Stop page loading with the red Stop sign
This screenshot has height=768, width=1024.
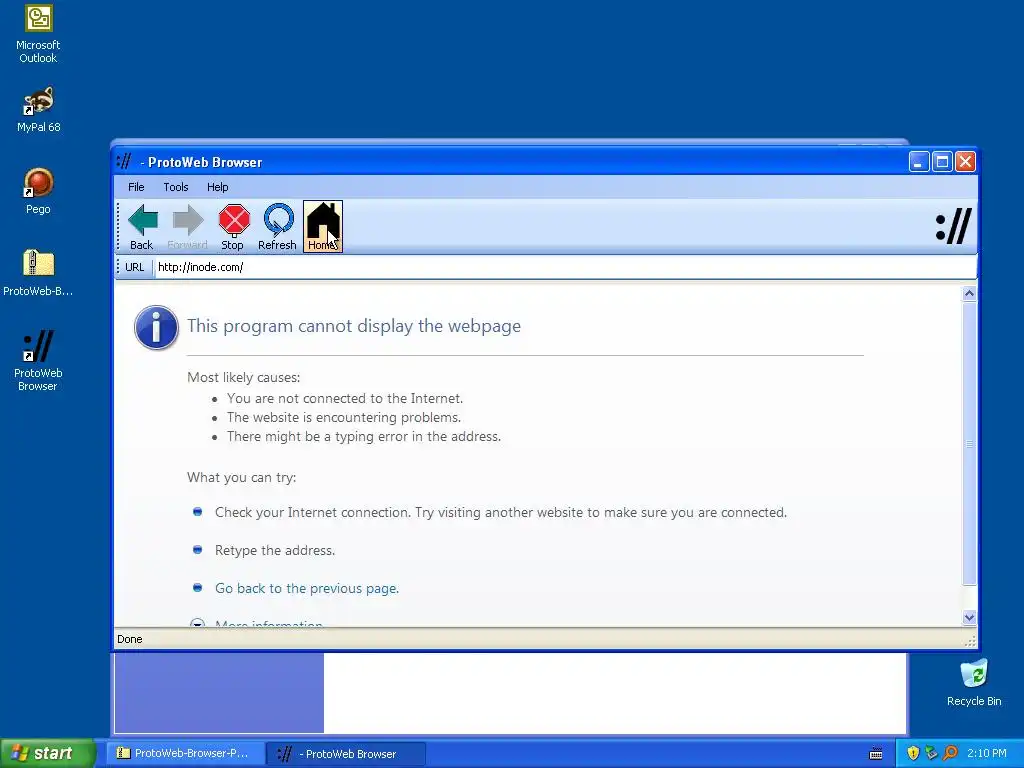[x=233, y=227]
